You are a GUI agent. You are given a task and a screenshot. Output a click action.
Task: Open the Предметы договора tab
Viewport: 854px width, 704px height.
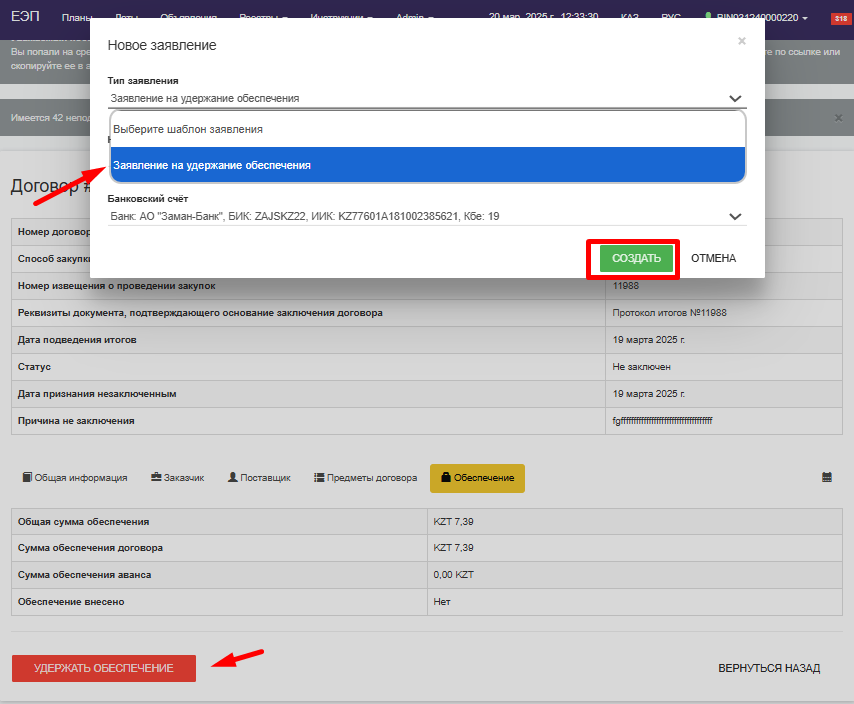tap(365, 478)
